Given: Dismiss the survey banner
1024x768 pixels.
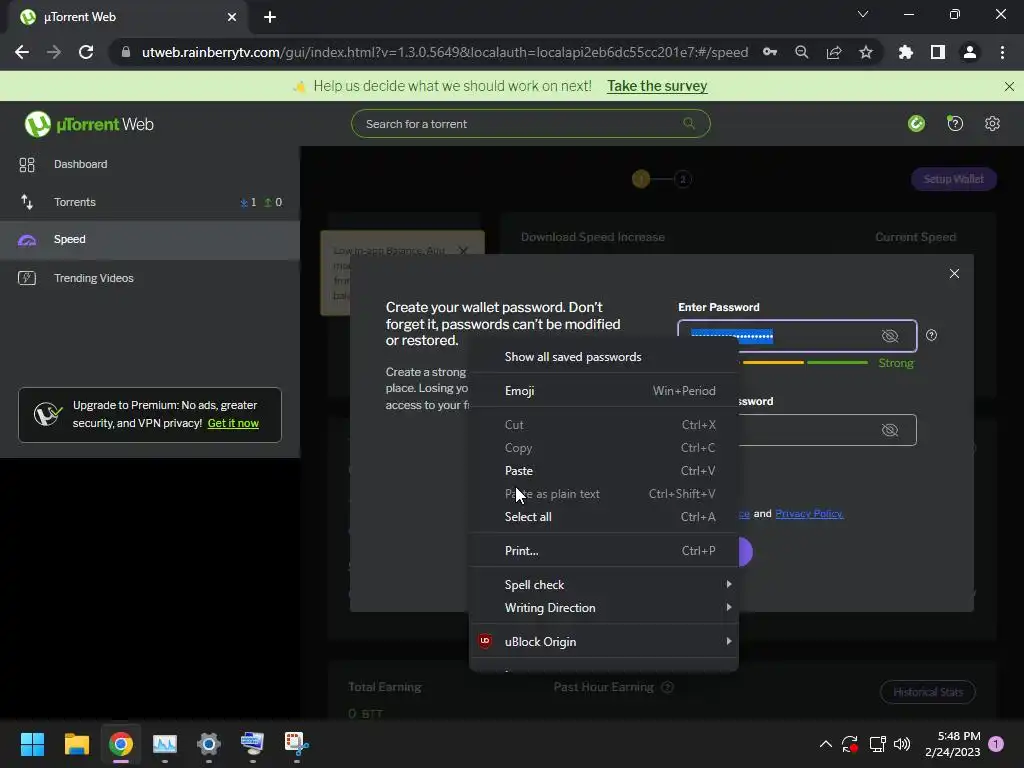Looking at the screenshot, I should pos(1009,86).
